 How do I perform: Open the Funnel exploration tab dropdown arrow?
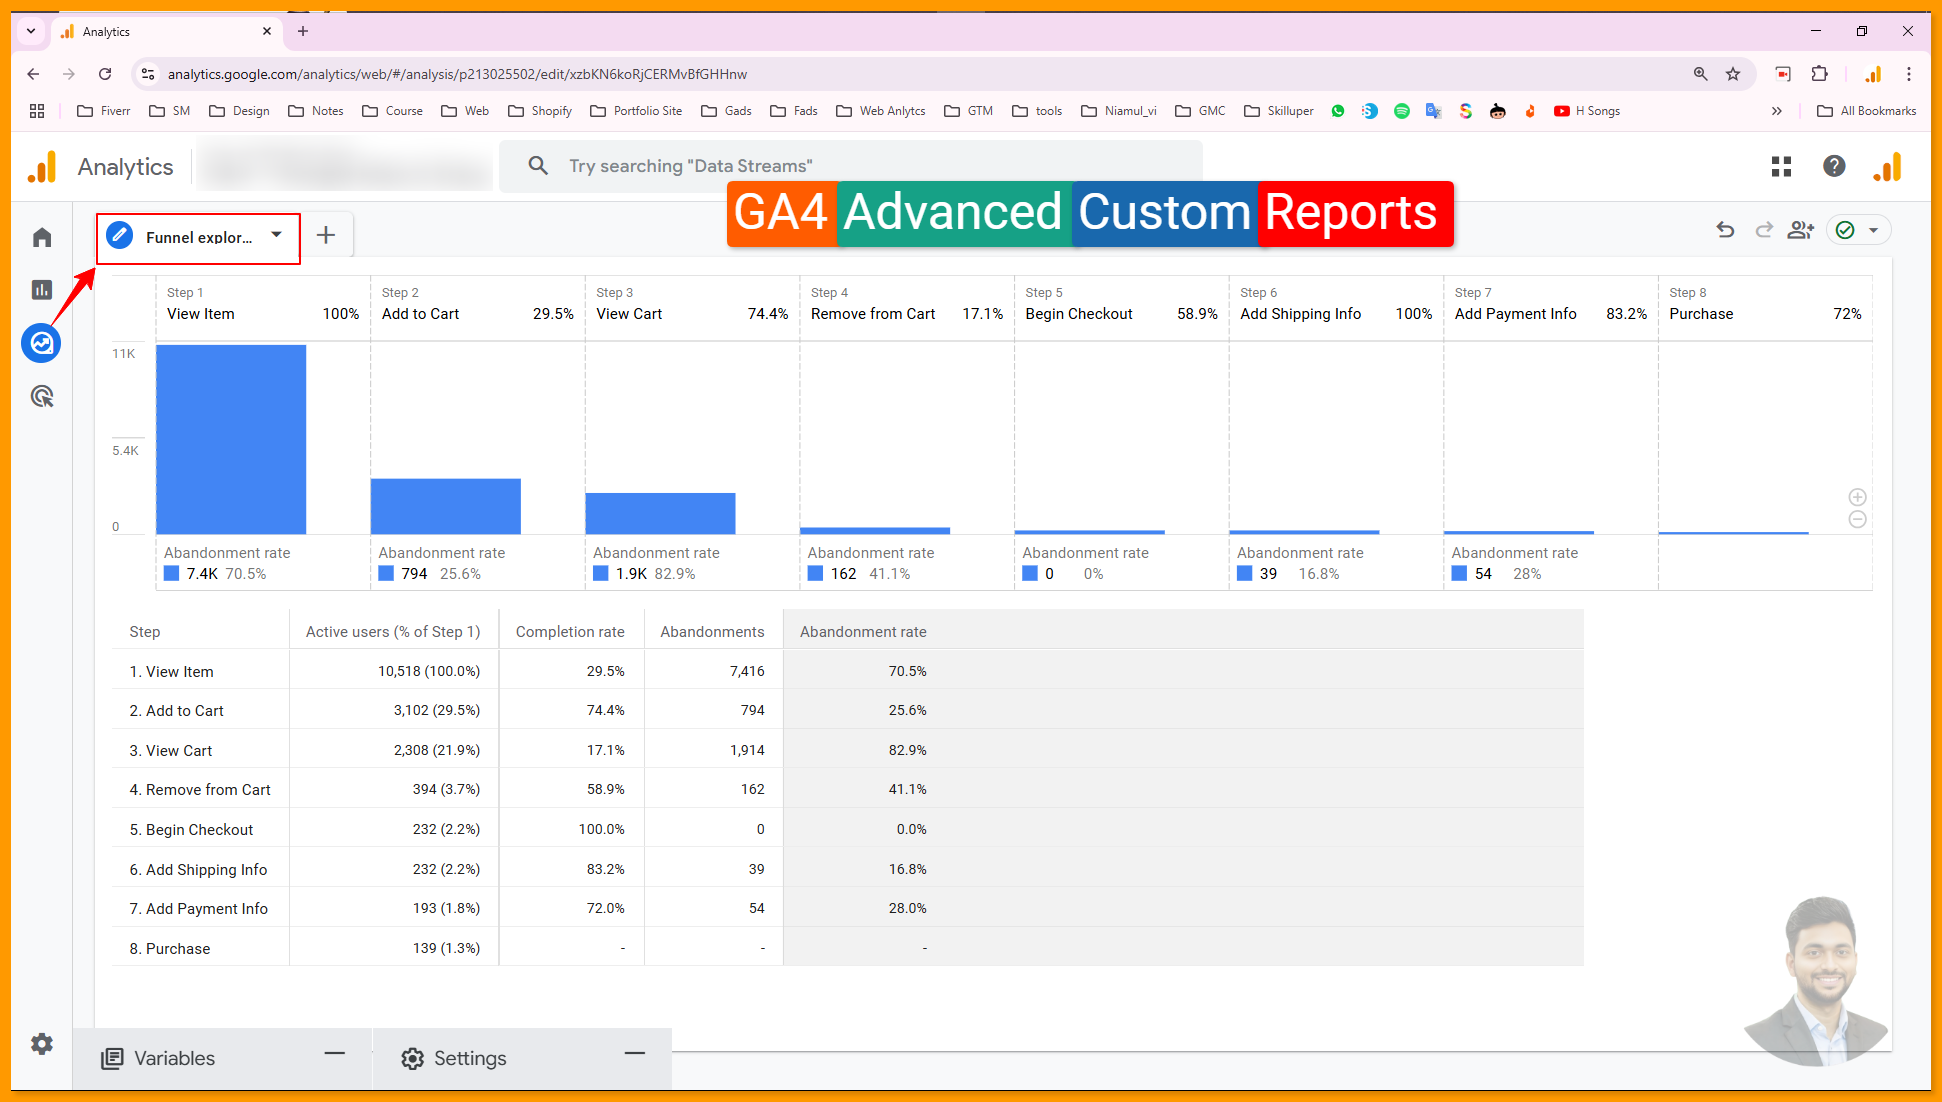tap(277, 235)
